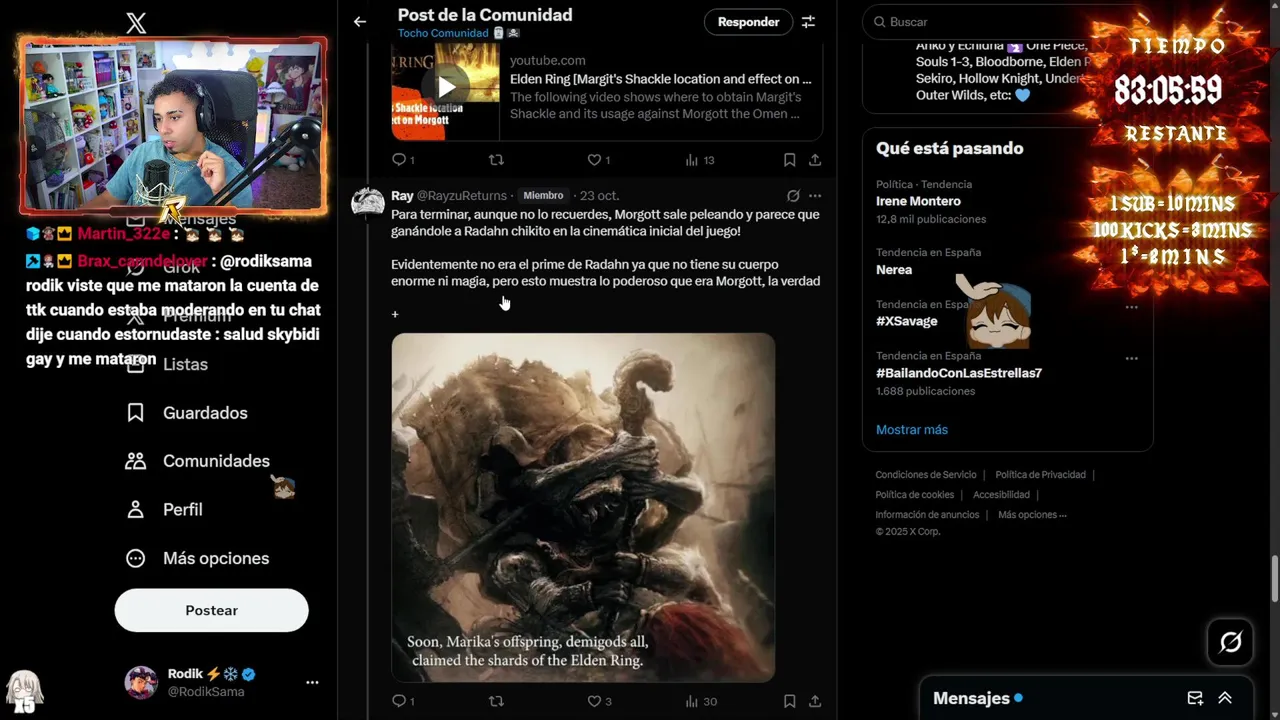The height and width of the screenshot is (720, 1280).
Task: Open the reply filter settings icon
Action: [808, 21]
